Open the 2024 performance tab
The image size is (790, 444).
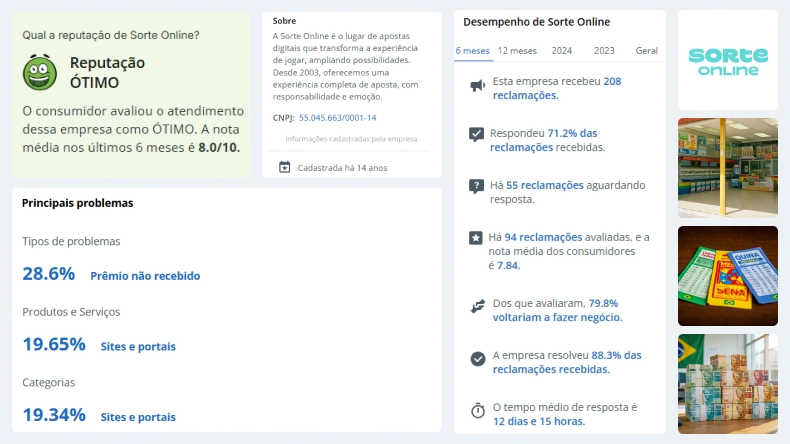pyautogui.click(x=562, y=50)
